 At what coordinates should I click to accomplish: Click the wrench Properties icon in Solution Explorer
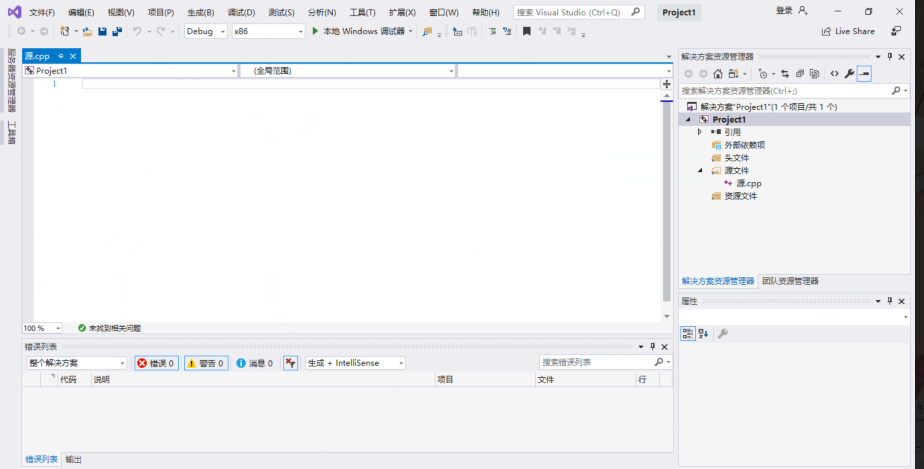[849, 74]
